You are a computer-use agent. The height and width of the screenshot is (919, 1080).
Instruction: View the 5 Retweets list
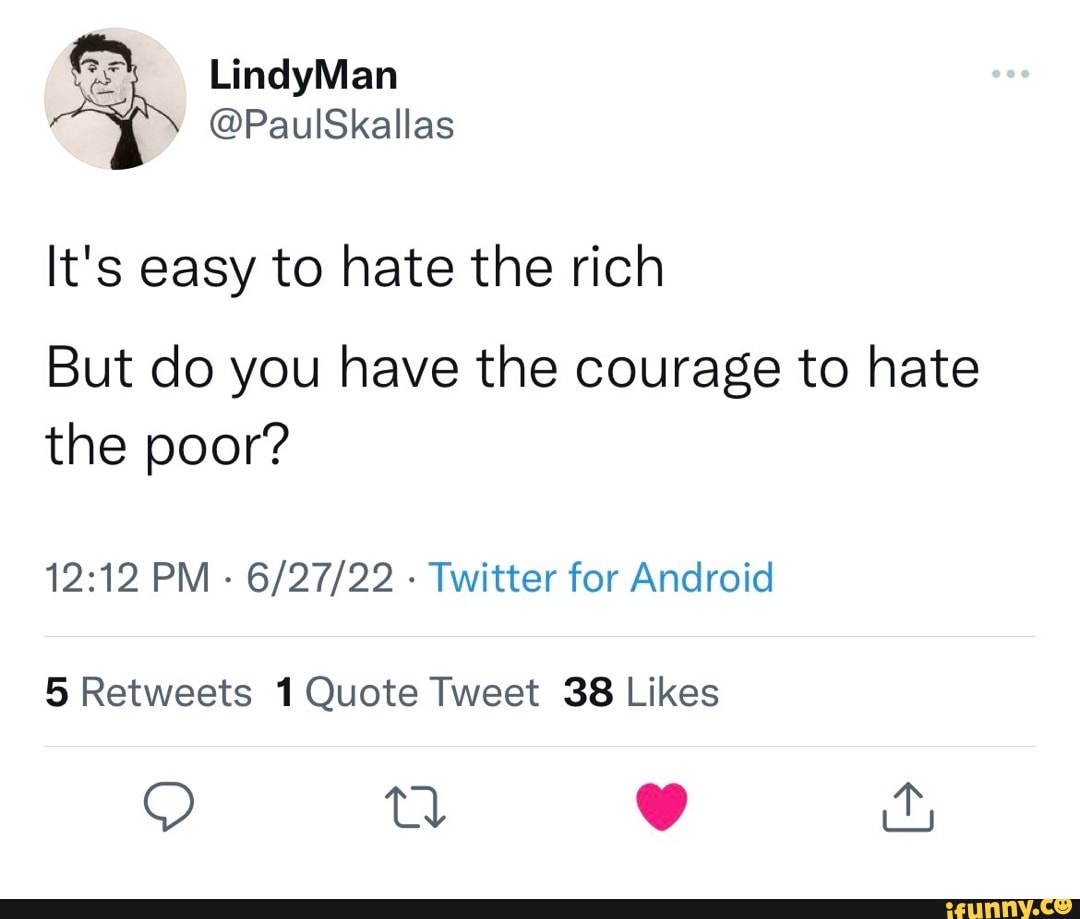149,692
